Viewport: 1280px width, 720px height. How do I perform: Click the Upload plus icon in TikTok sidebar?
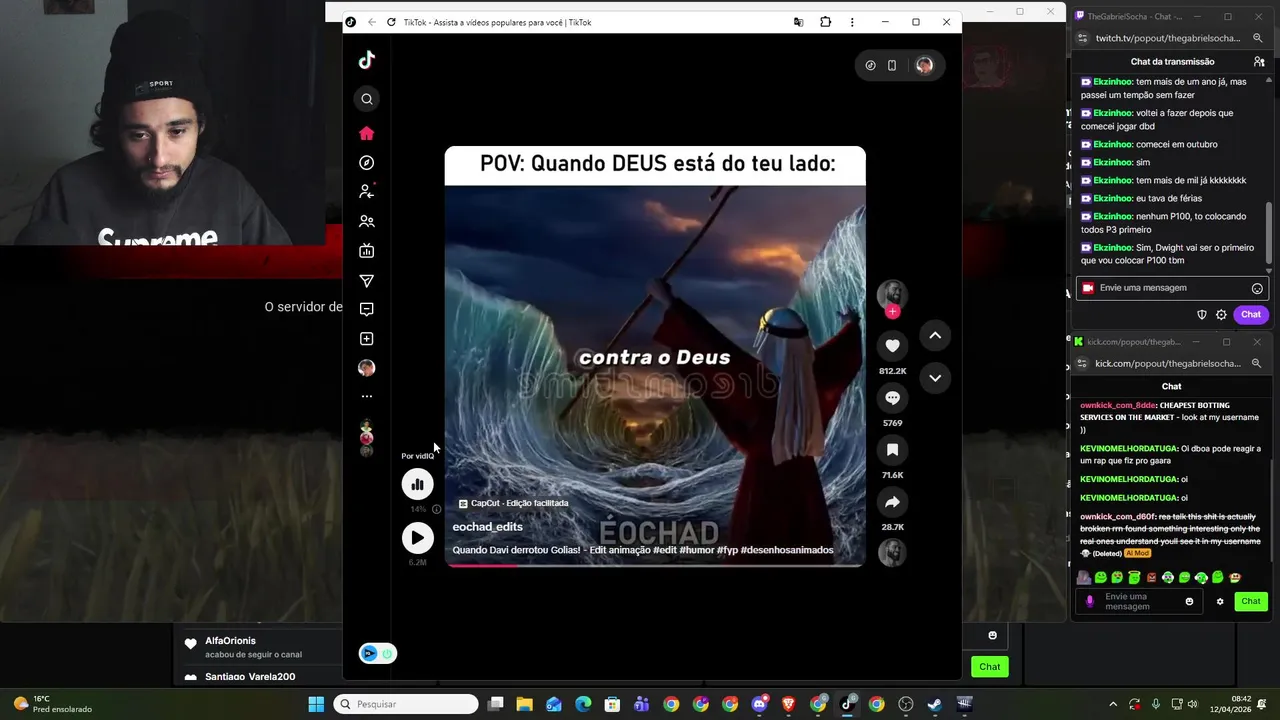click(x=367, y=339)
